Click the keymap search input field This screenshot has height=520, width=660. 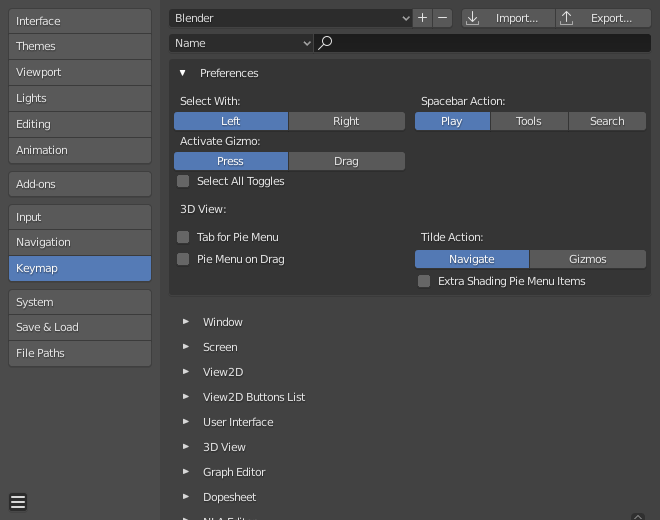[x=490, y=43]
